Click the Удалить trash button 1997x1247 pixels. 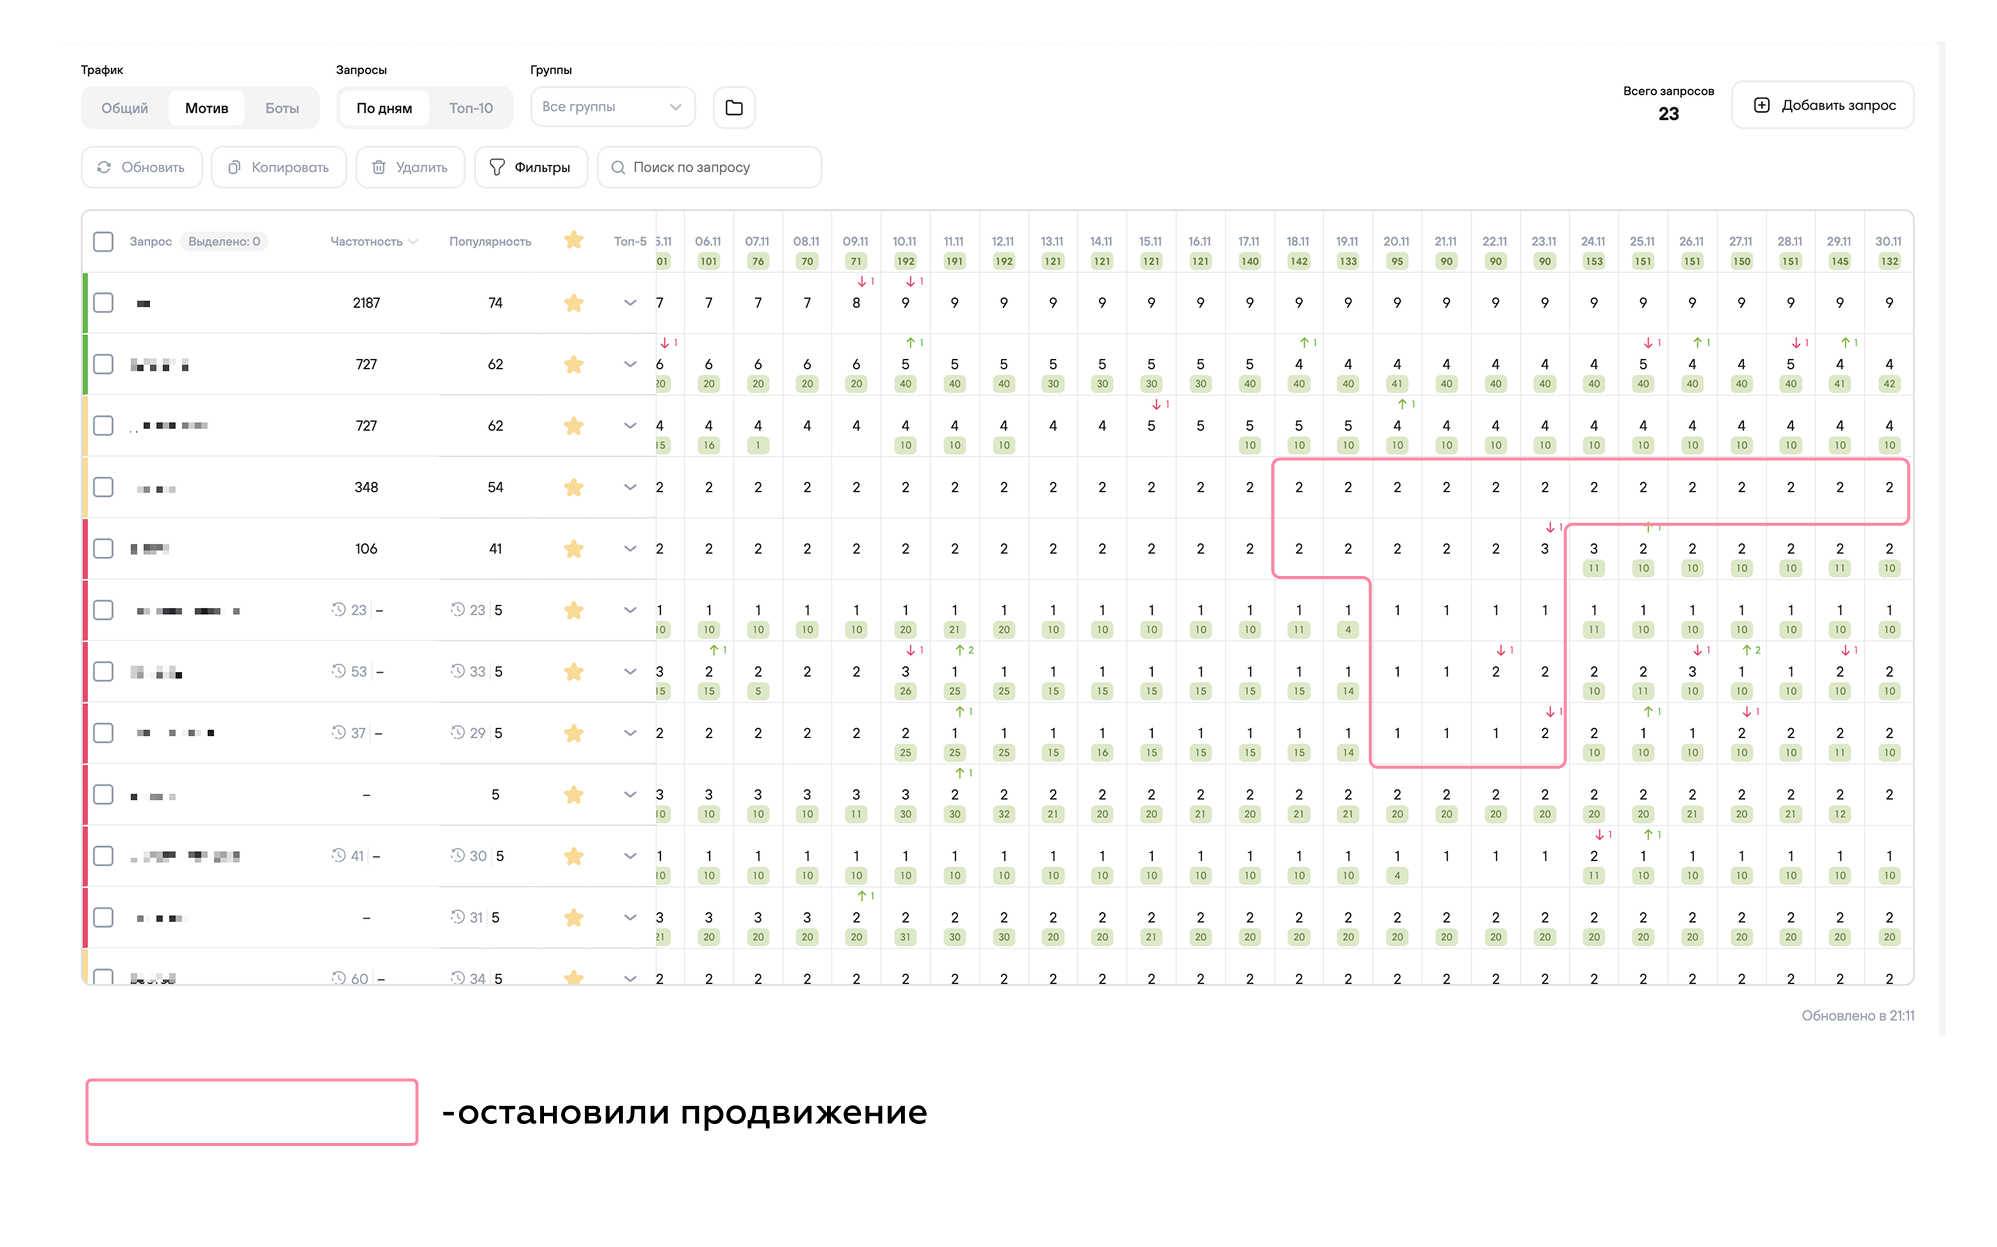click(x=410, y=167)
